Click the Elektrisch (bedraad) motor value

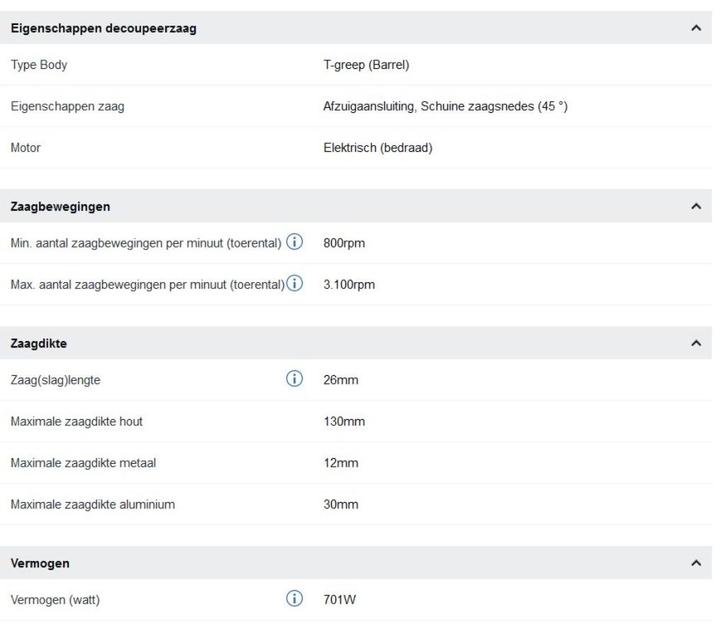click(x=377, y=148)
